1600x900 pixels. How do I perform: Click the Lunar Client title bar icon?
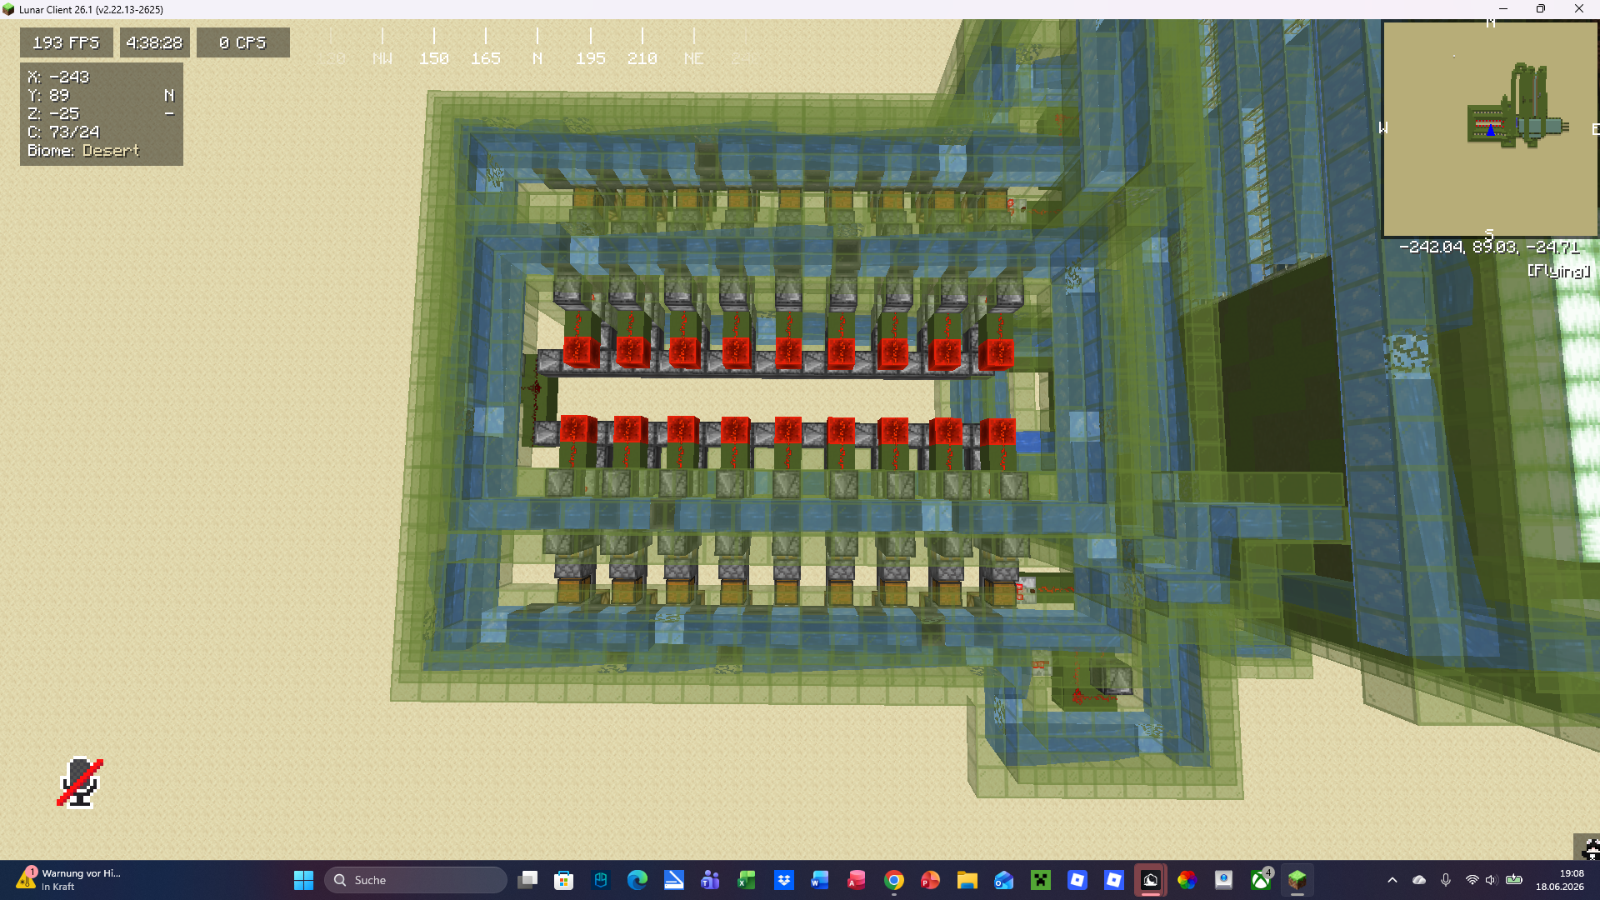point(9,9)
